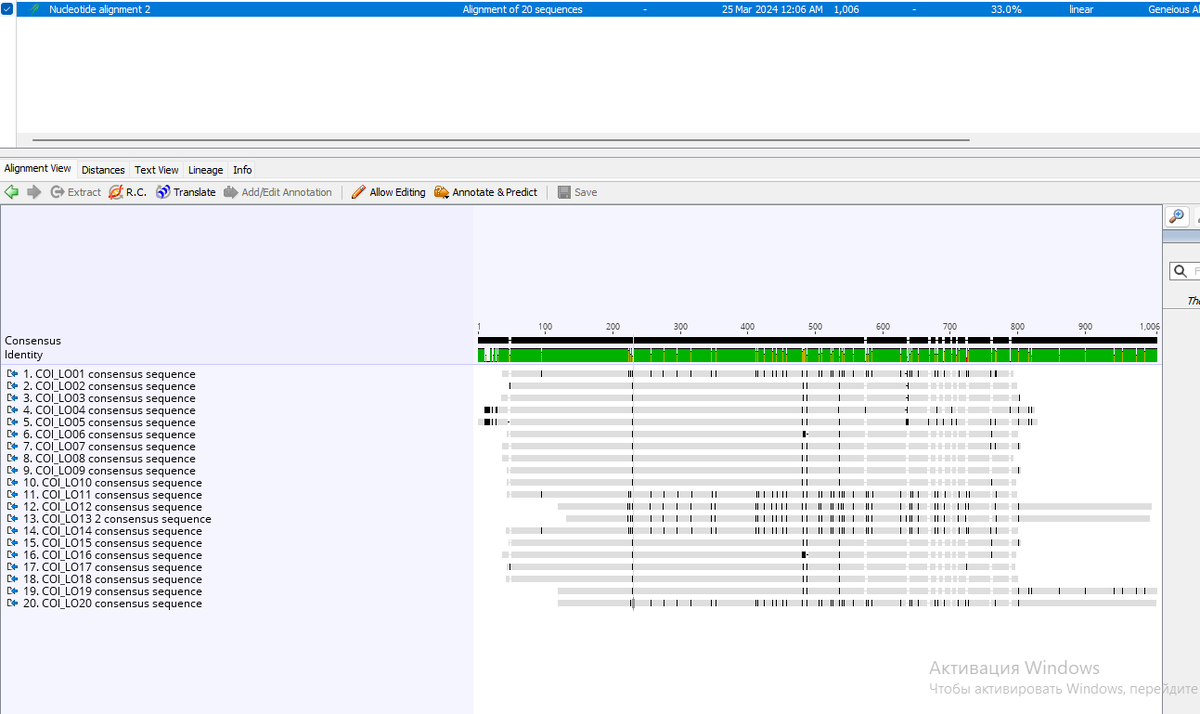This screenshot has height=714, width=1200.
Task: Switch to the Alignment View tab
Action: (38, 169)
